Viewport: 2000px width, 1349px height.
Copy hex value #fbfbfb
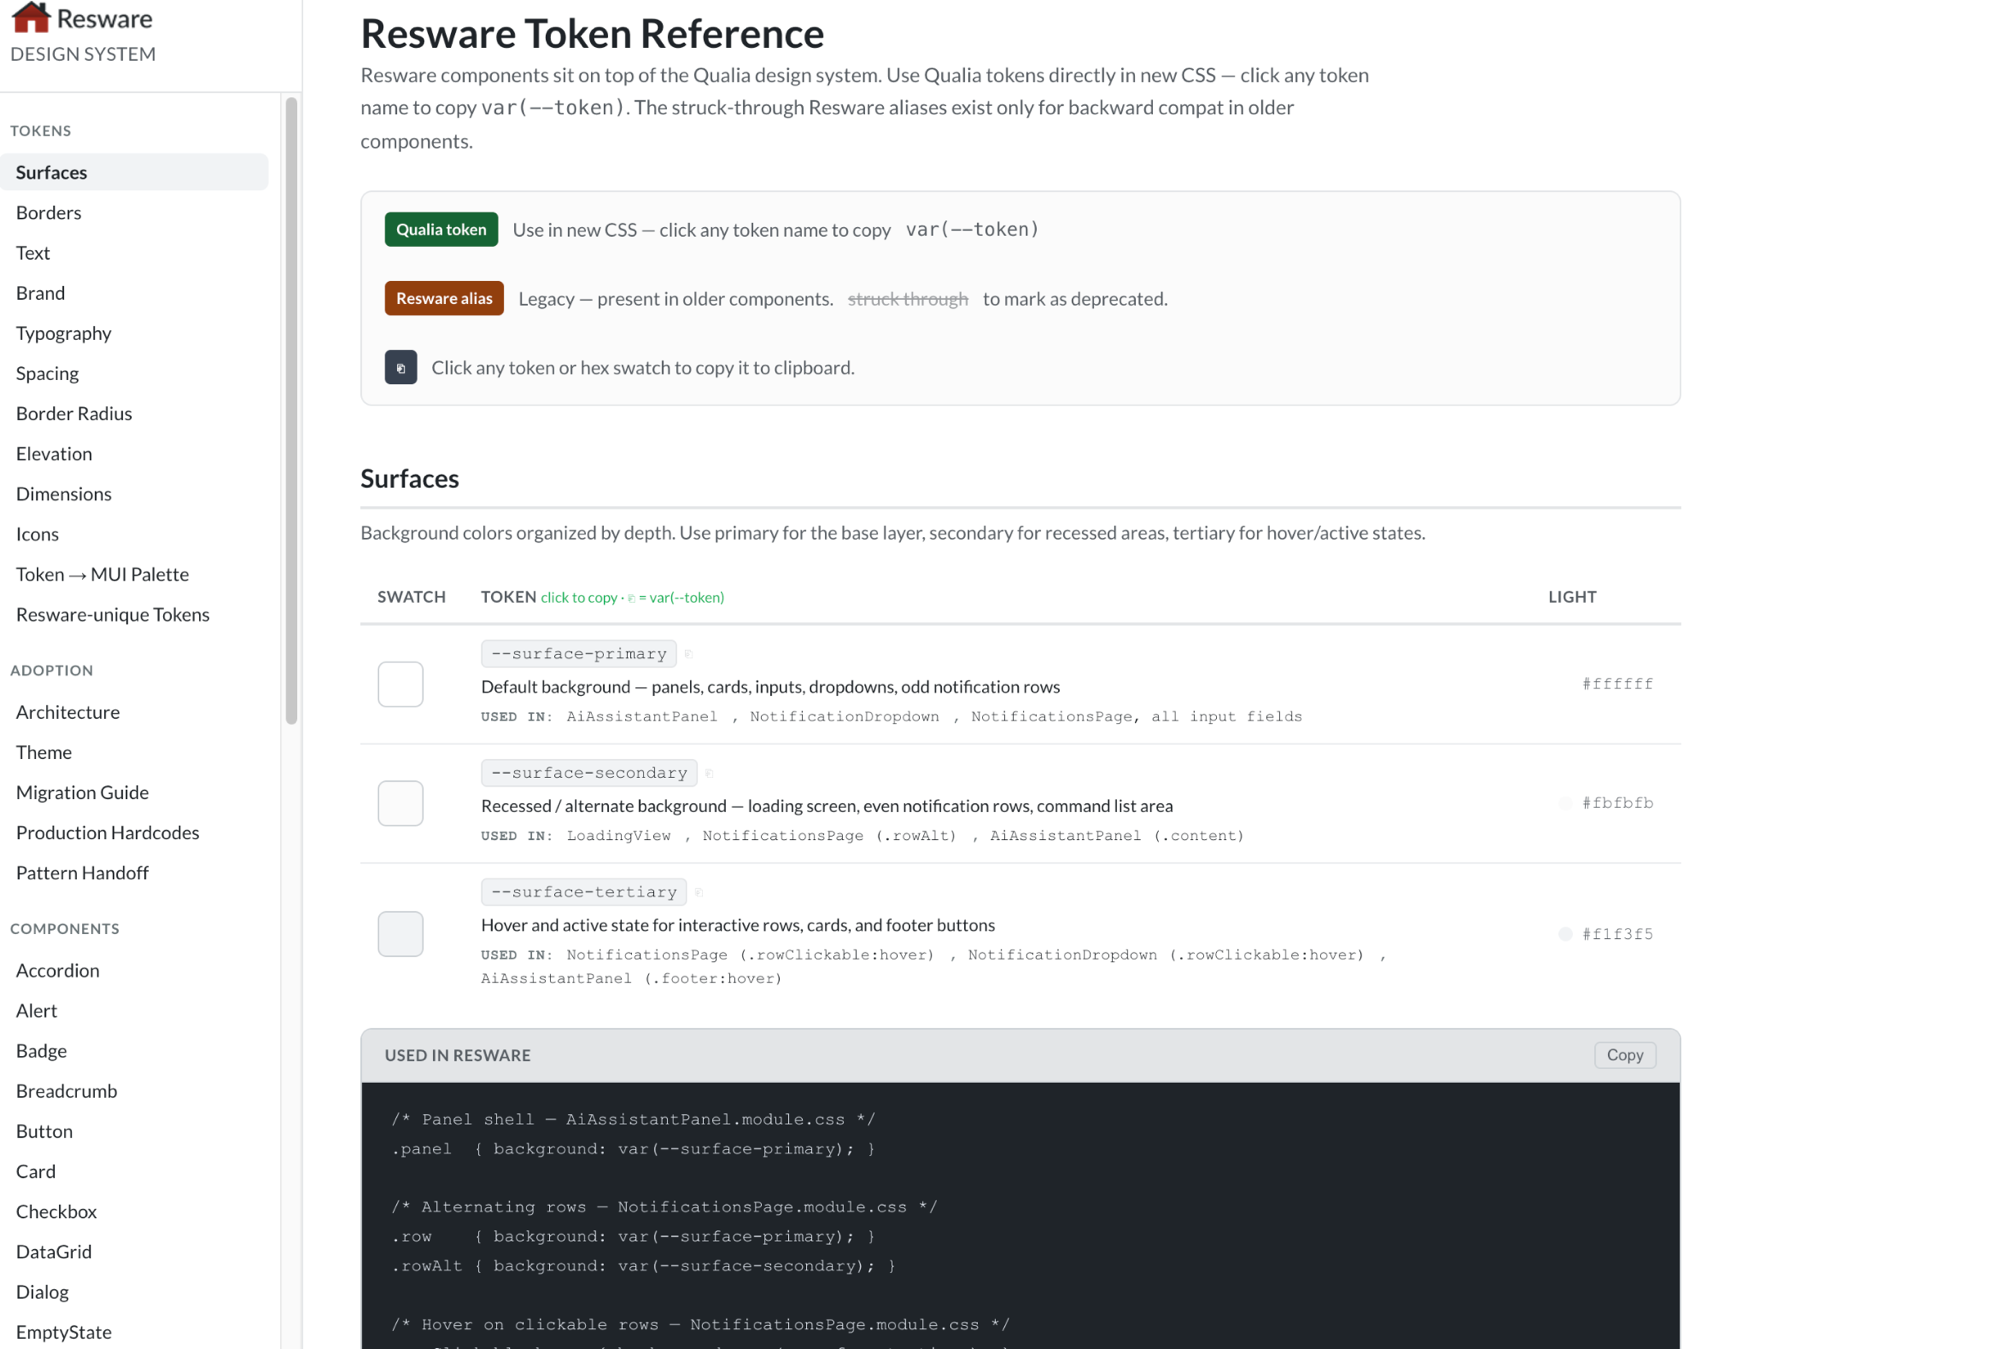(x=1617, y=803)
